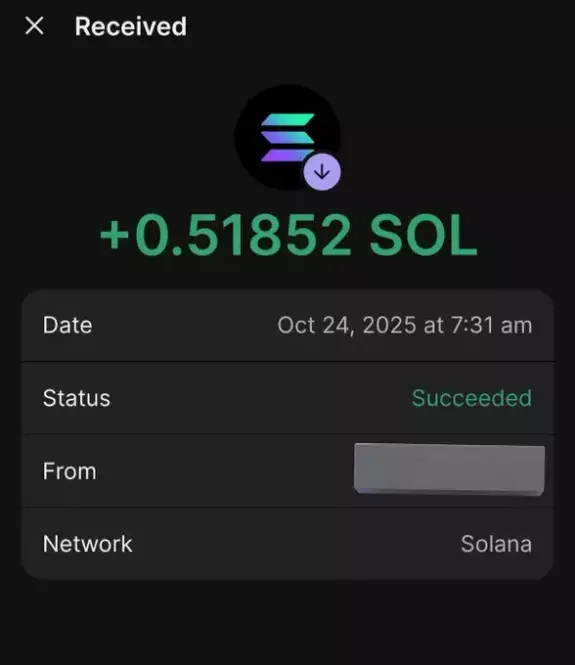This screenshot has width=575, height=665.
Task: Tap the black circle behind Solana logo
Action: tap(288, 137)
